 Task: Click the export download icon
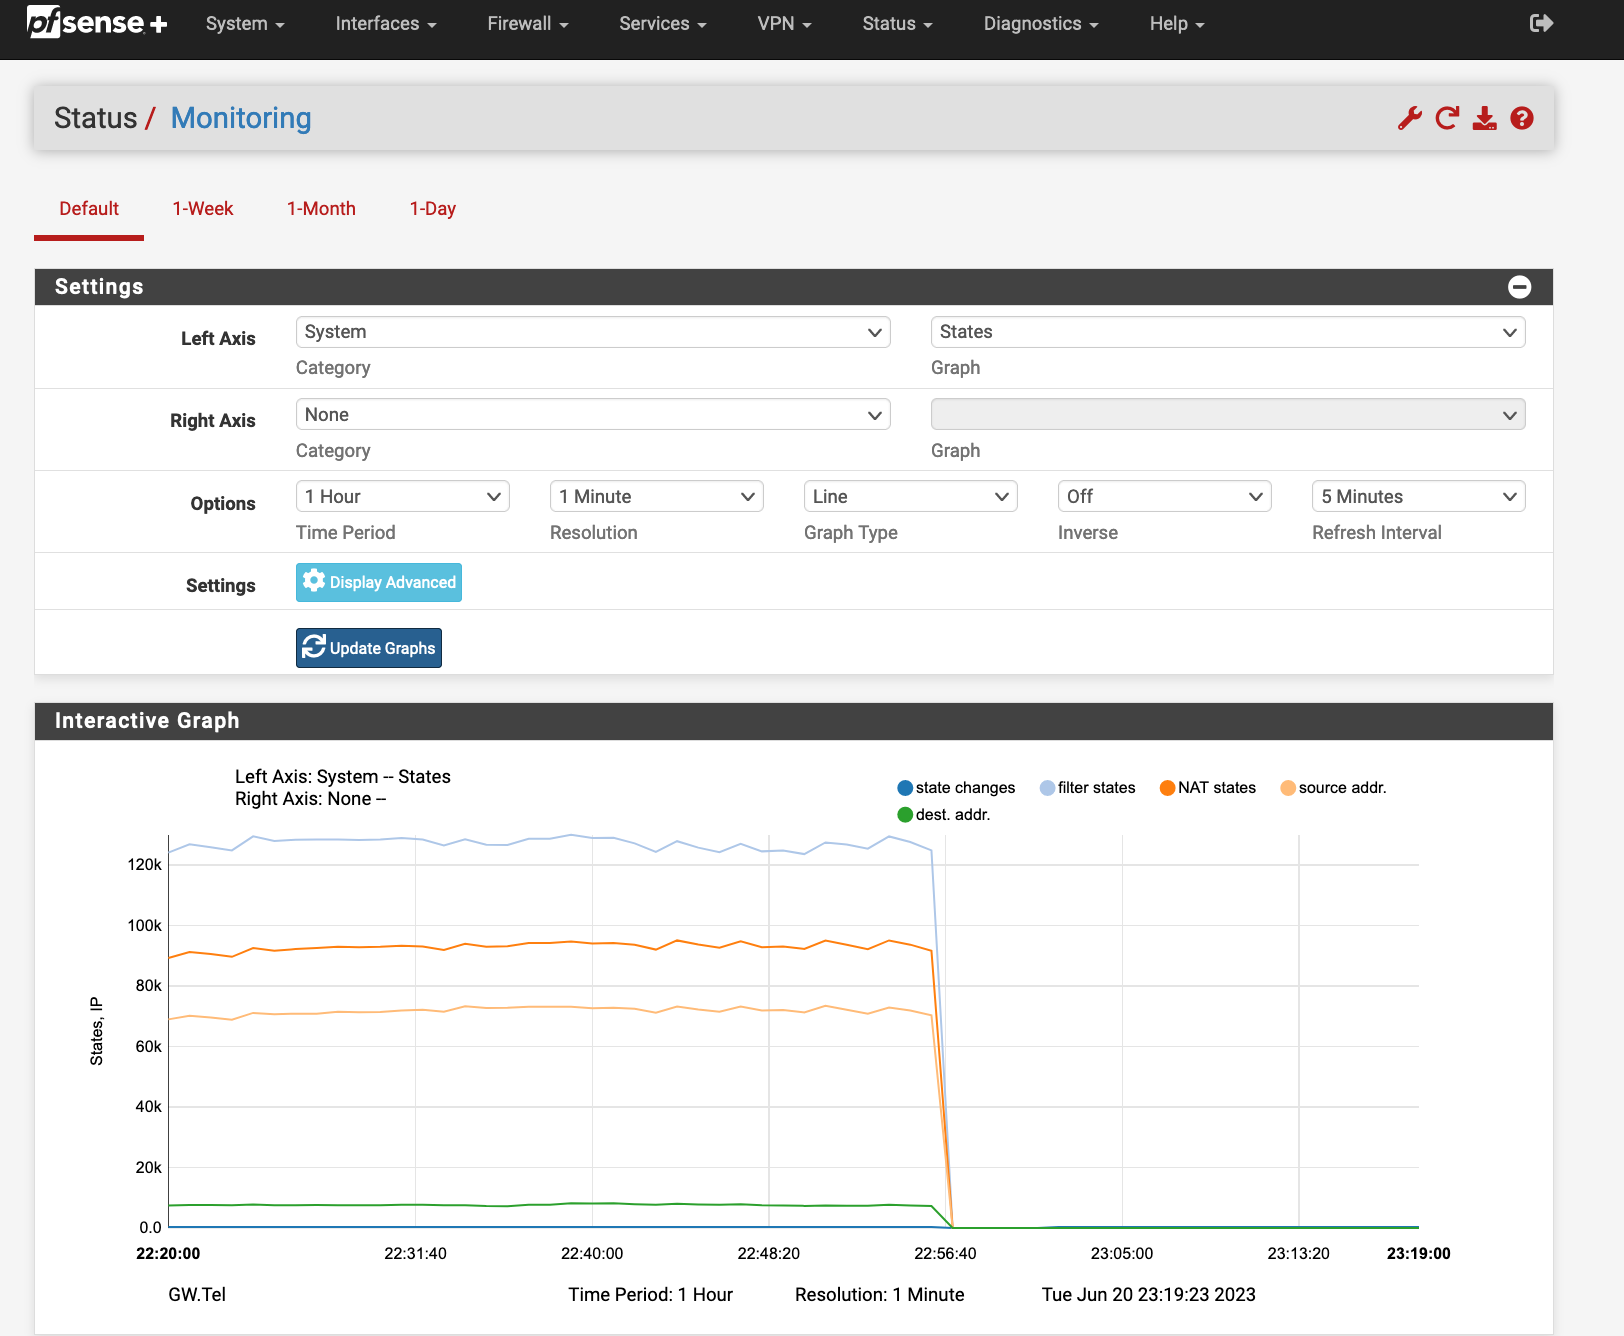click(x=1485, y=118)
